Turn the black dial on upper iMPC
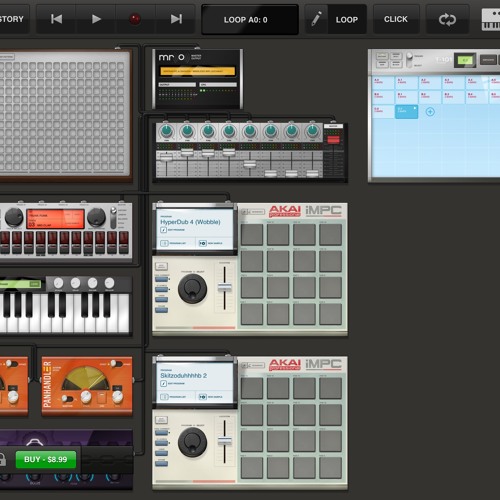This screenshot has height=500, width=500. point(192,289)
